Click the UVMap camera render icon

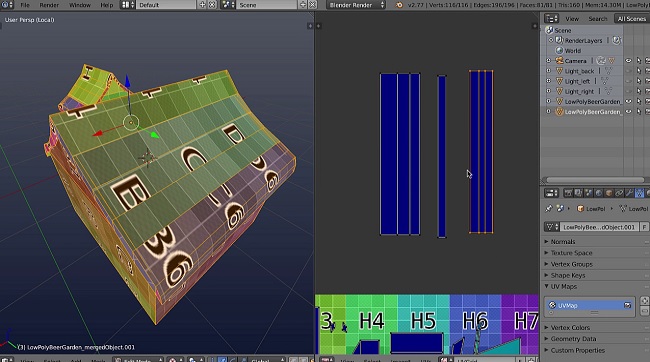point(627,306)
